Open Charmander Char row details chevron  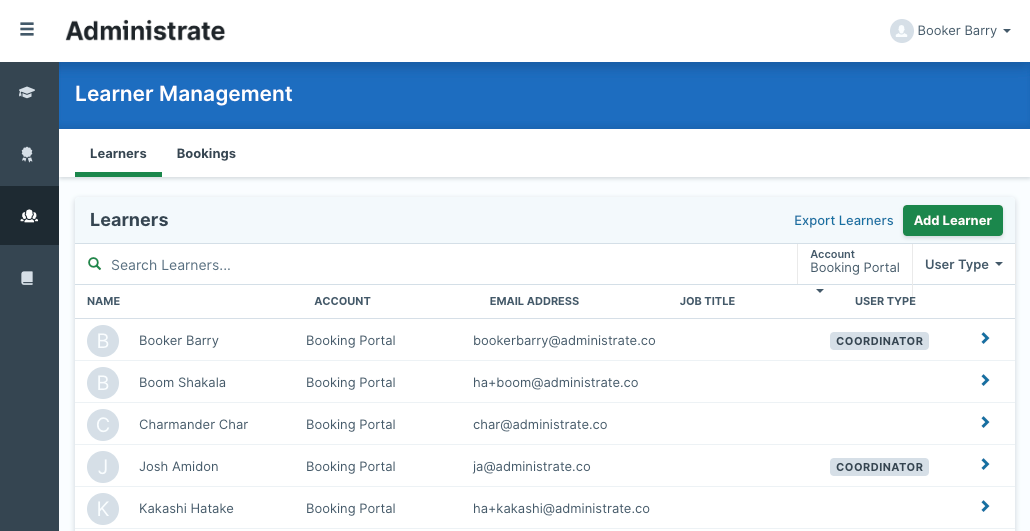click(985, 423)
